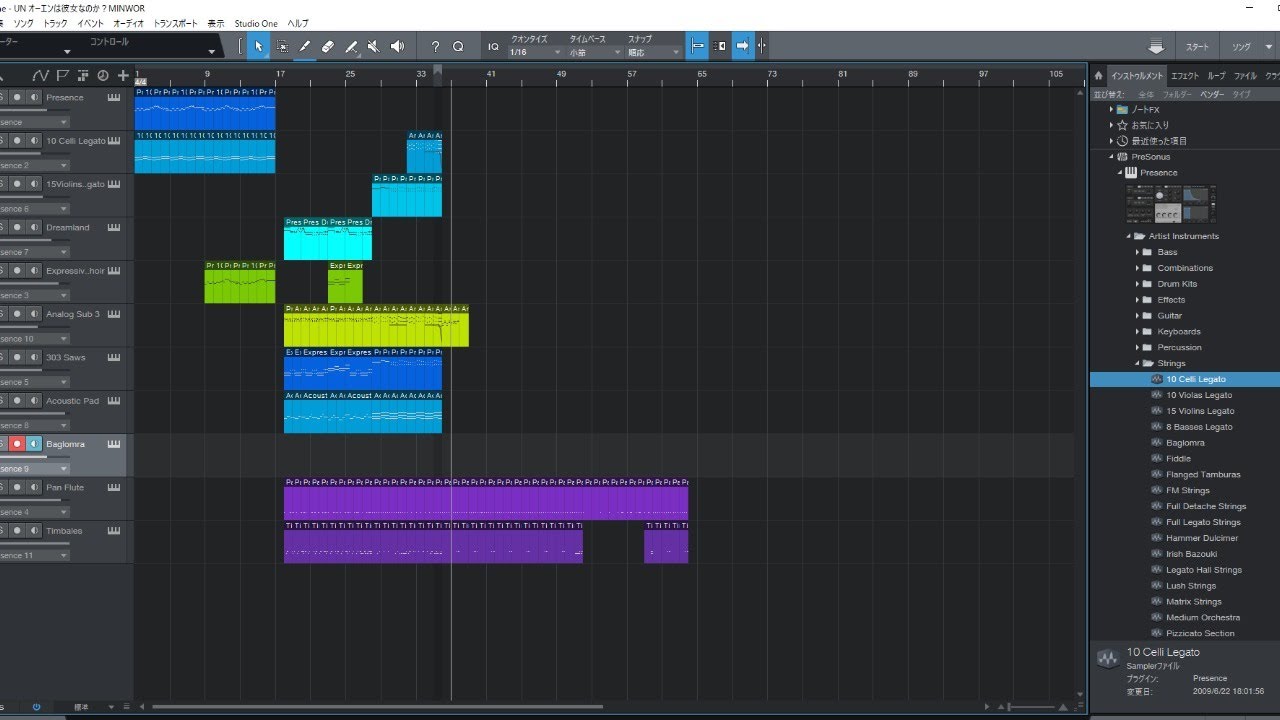Collapse the Strings folder

(1138, 363)
